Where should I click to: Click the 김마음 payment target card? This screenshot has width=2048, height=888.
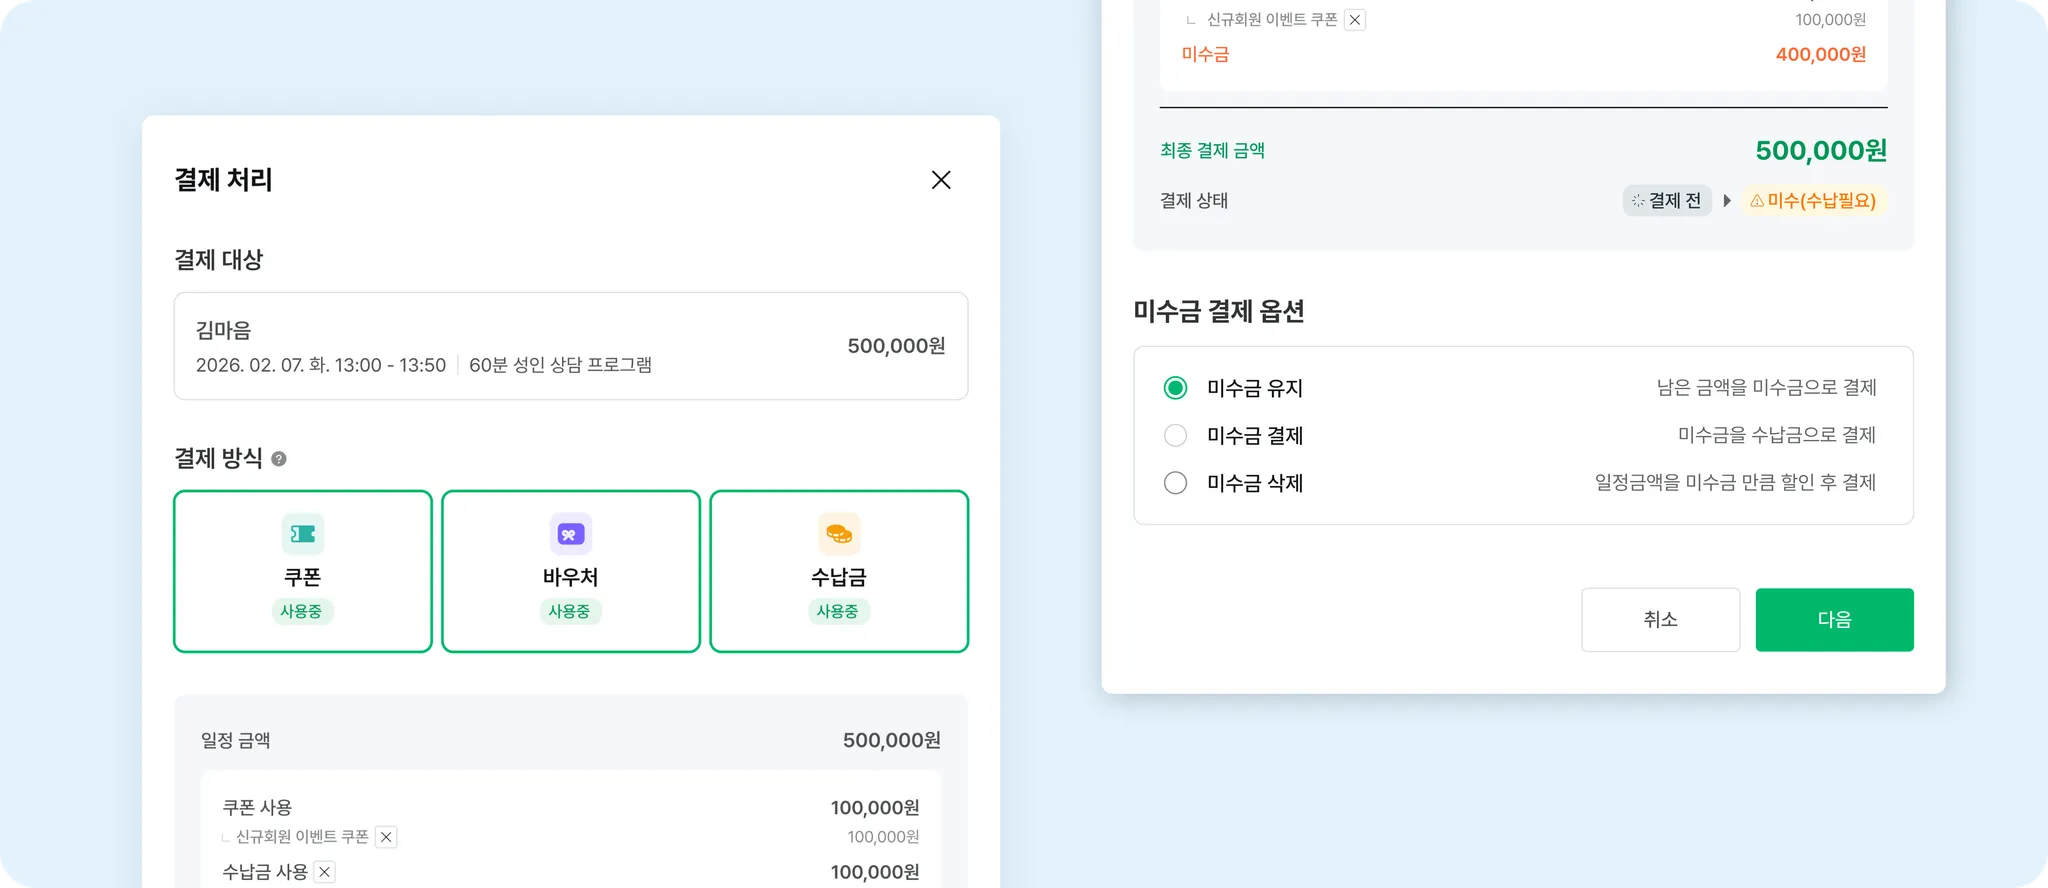pos(570,346)
